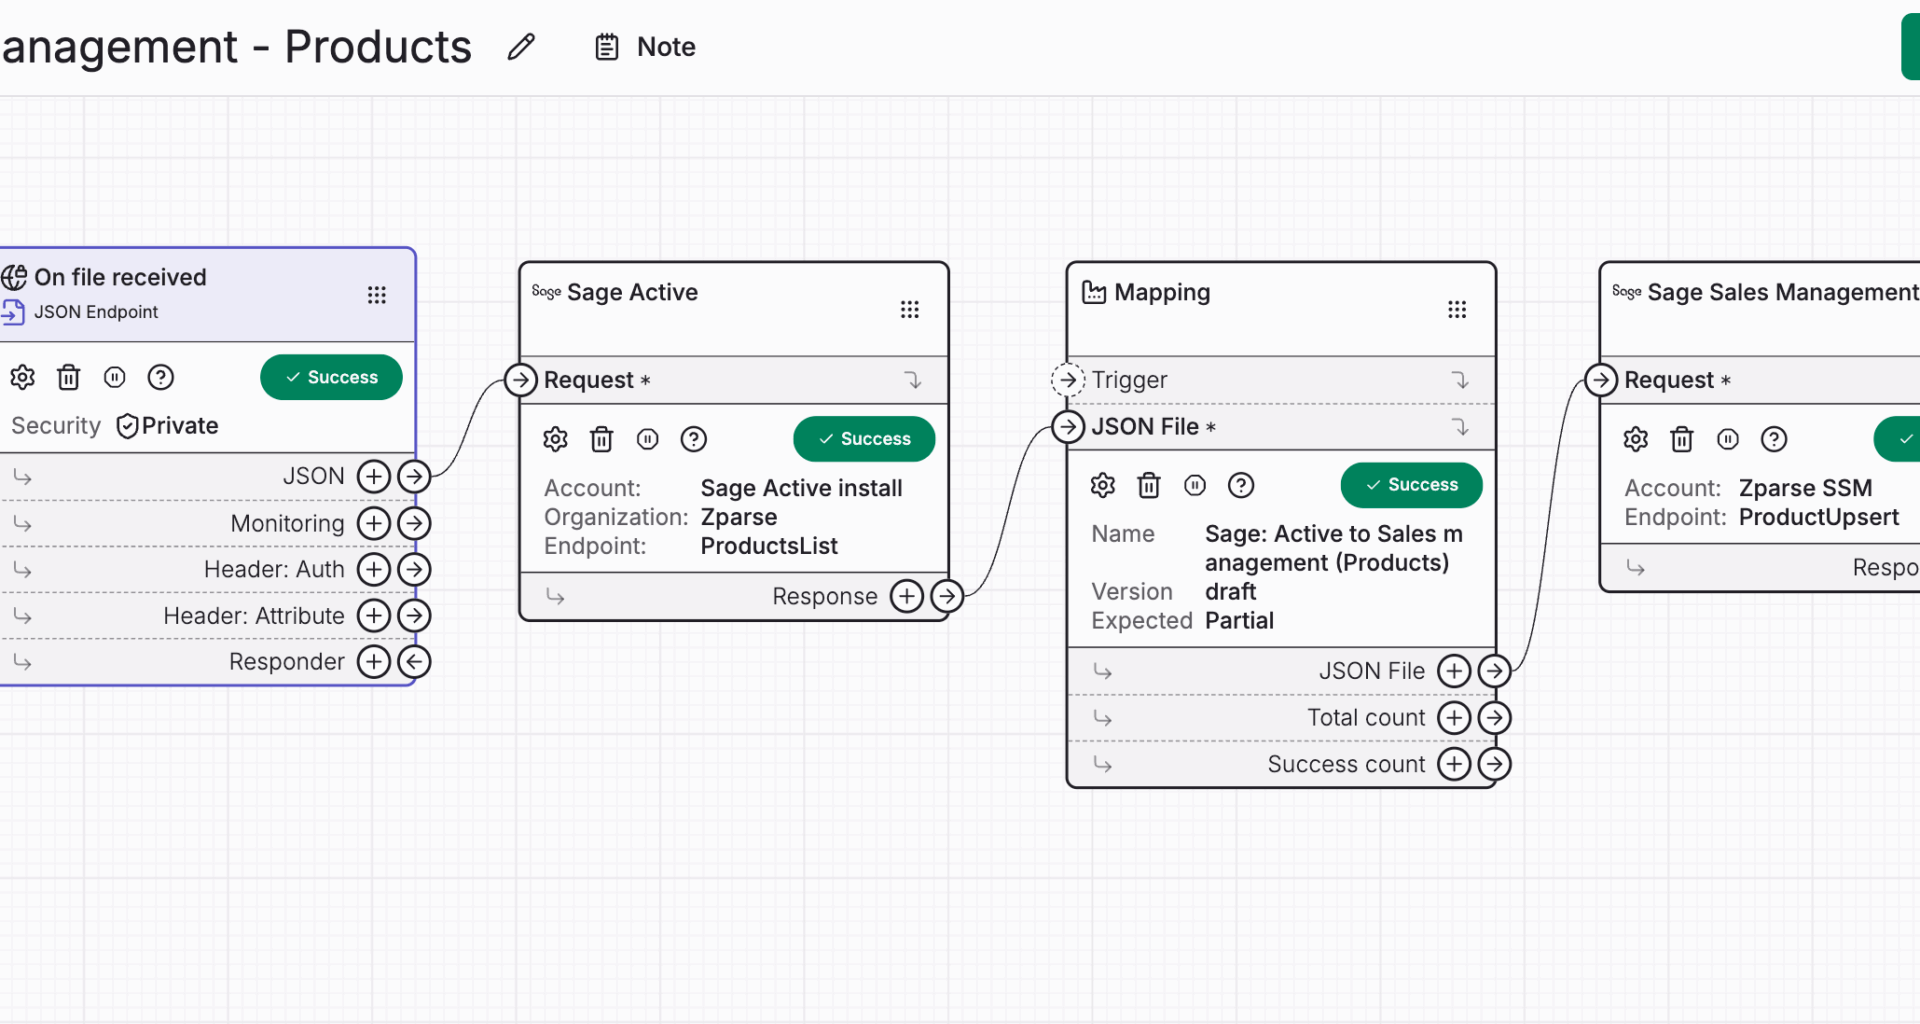Select ProductUpsert endpoint text

(x=1819, y=517)
